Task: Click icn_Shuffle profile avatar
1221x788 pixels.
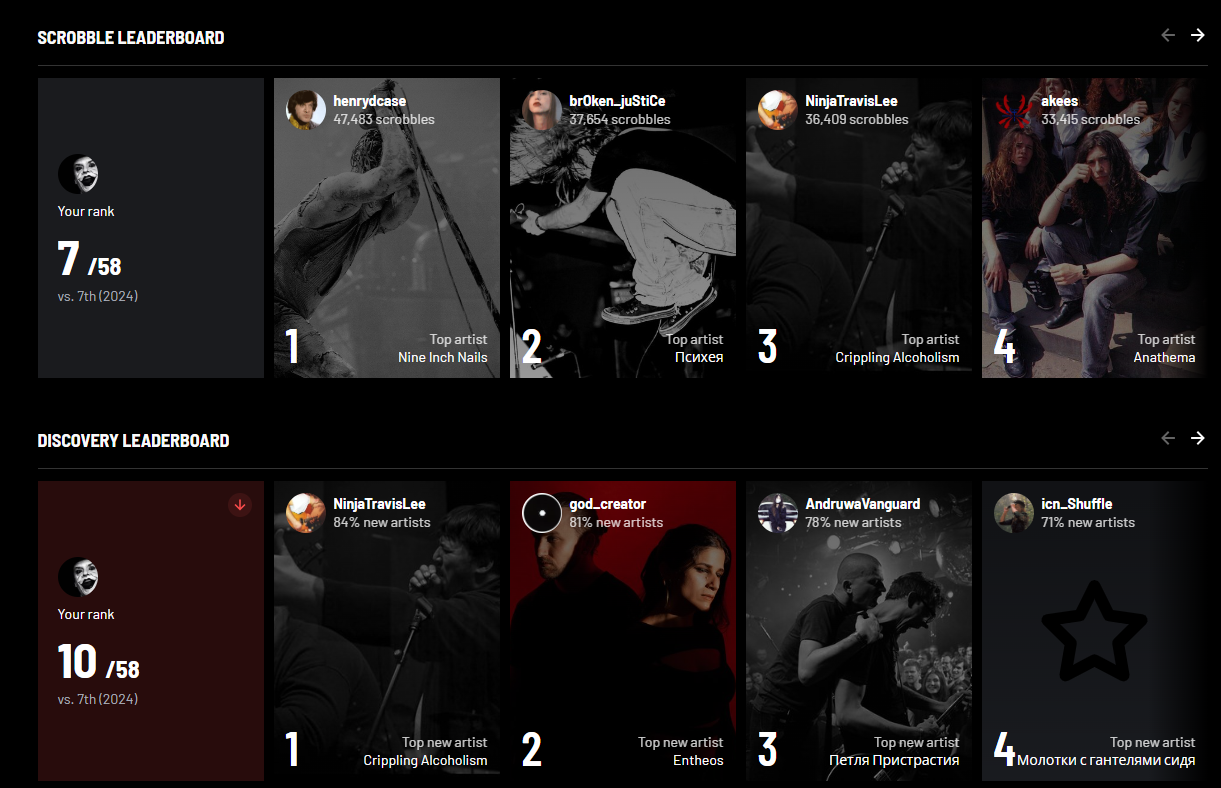Action: 1014,513
